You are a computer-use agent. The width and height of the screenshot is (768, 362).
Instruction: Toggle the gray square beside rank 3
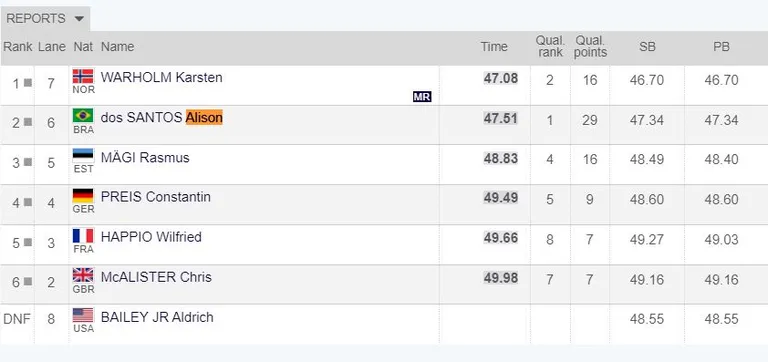tap(28, 162)
